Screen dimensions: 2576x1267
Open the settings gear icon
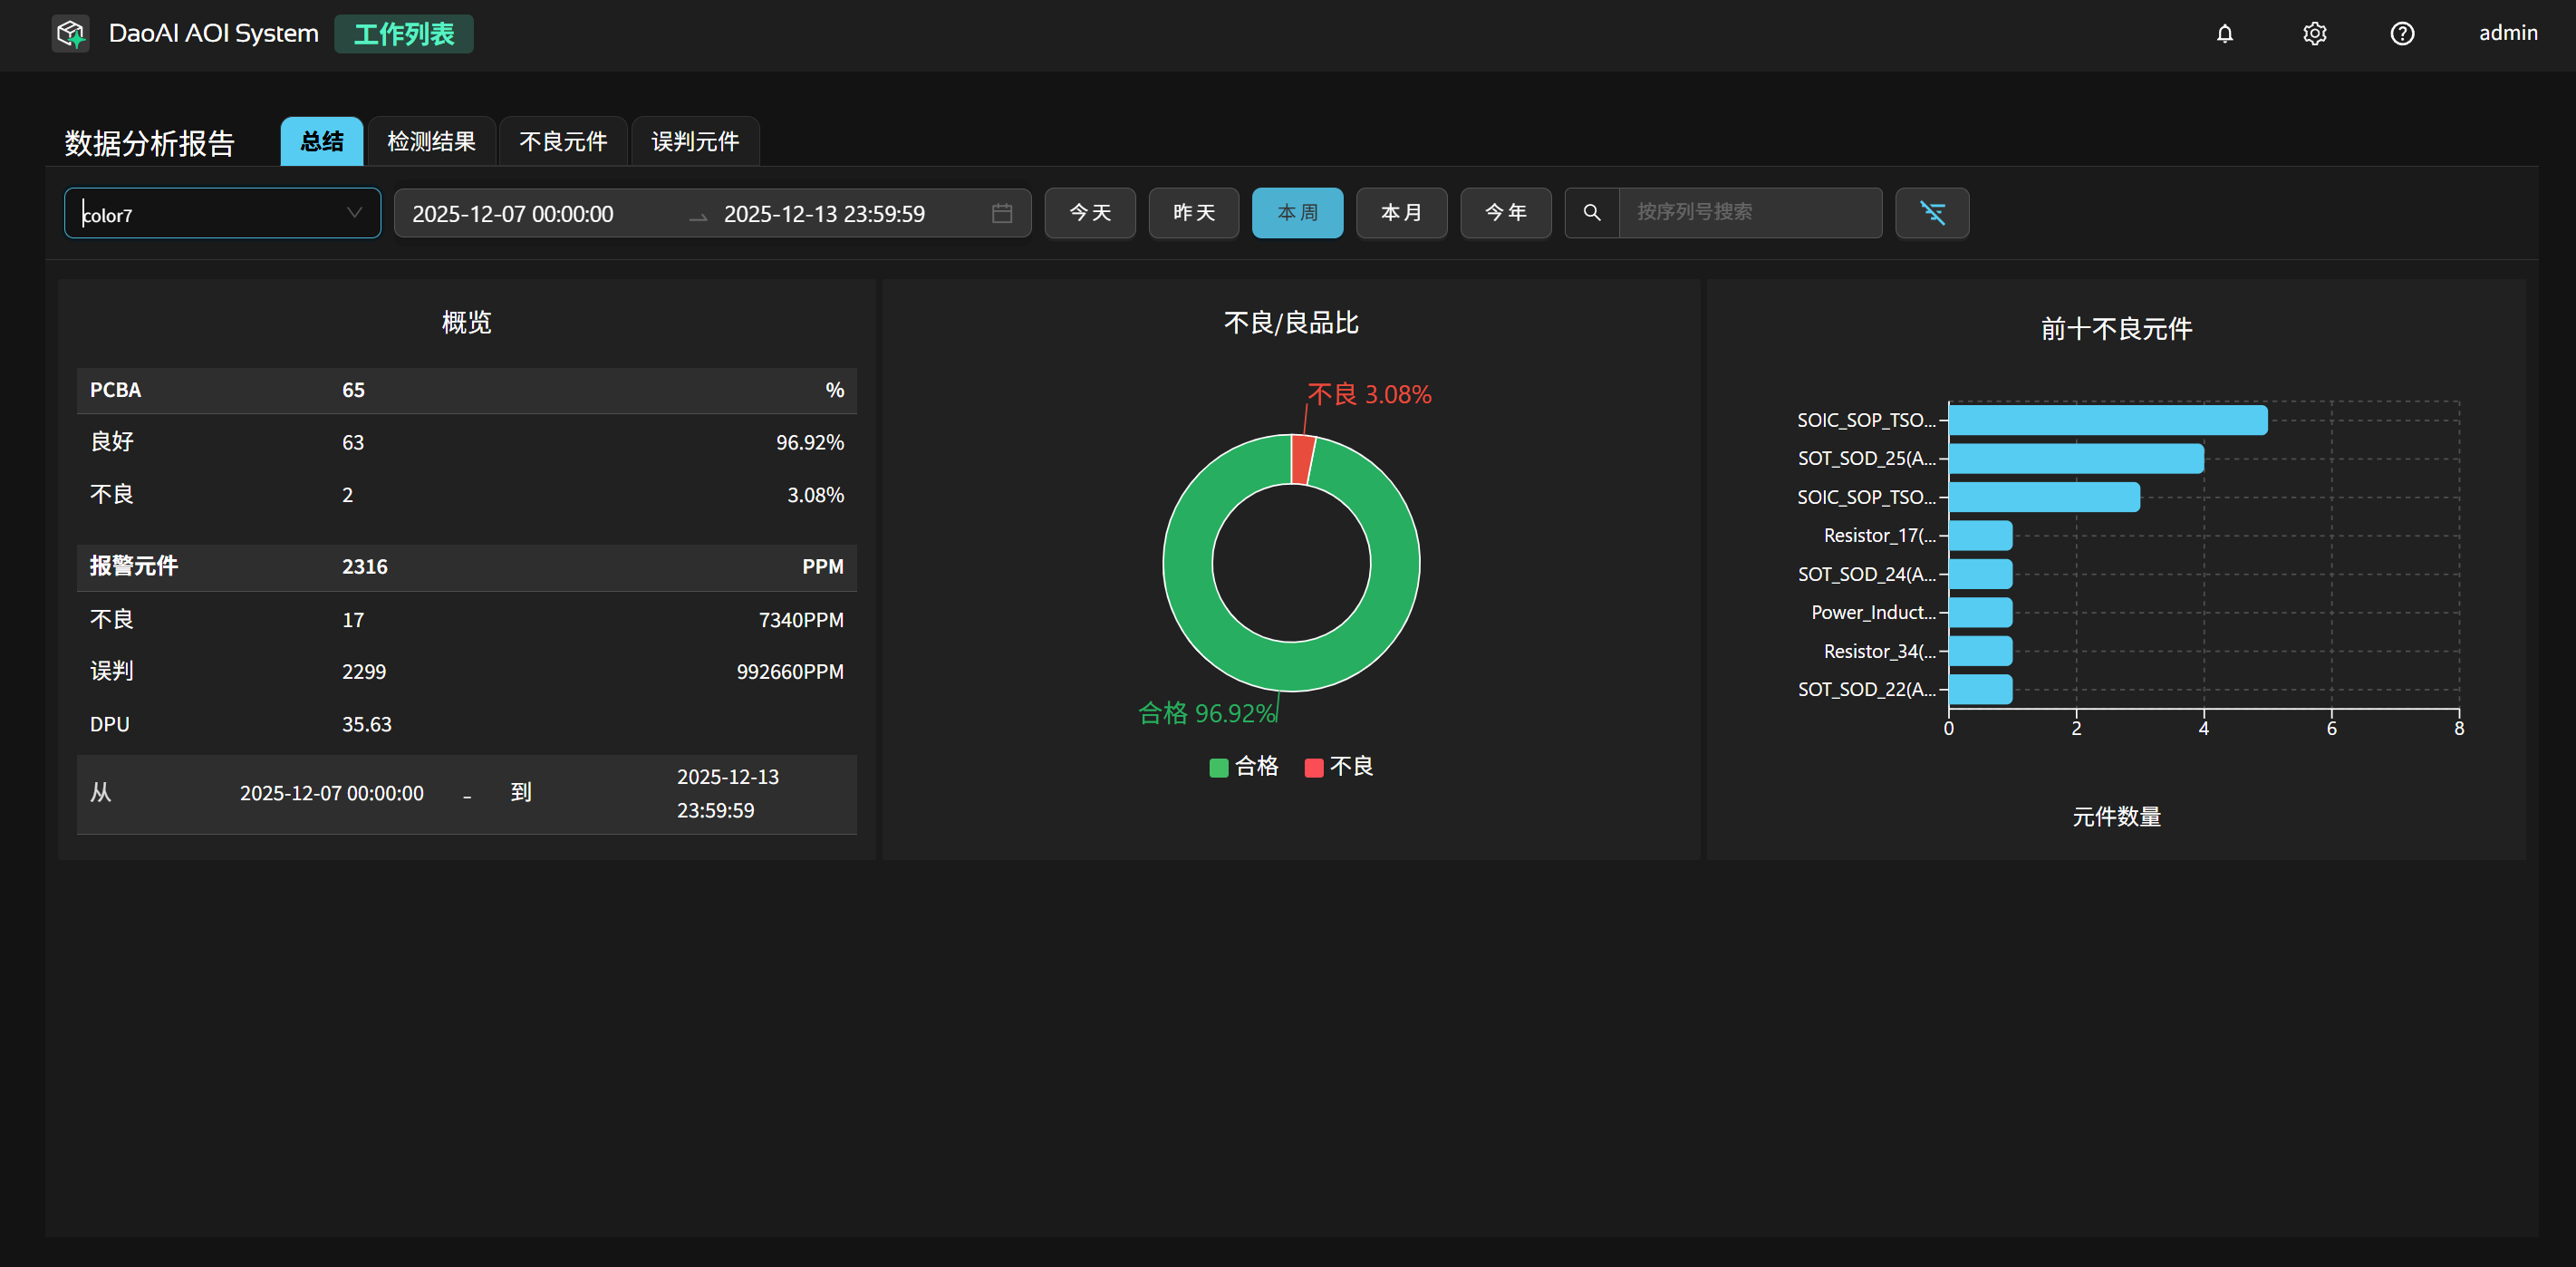[x=2314, y=34]
